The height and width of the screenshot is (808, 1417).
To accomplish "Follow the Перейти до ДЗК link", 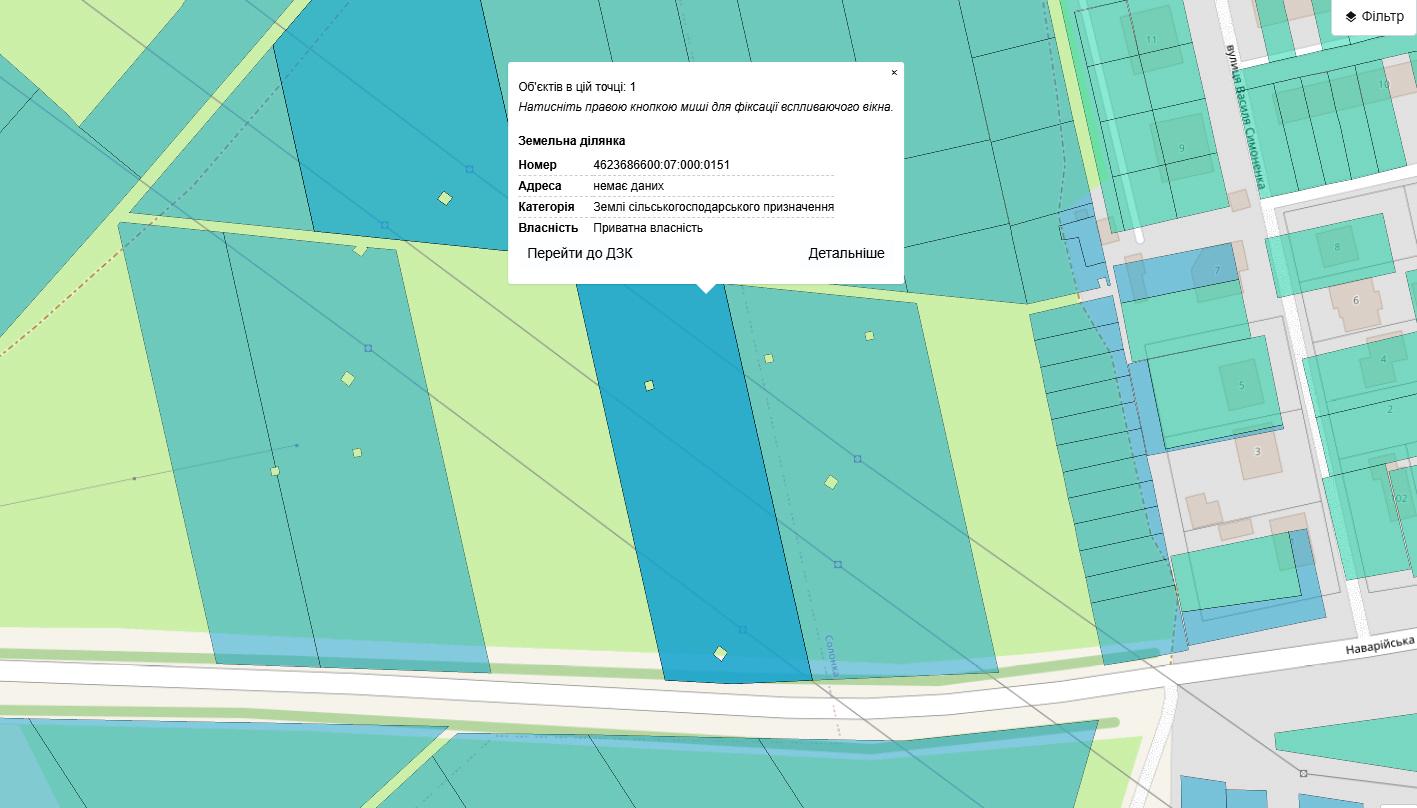I will (x=580, y=253).
